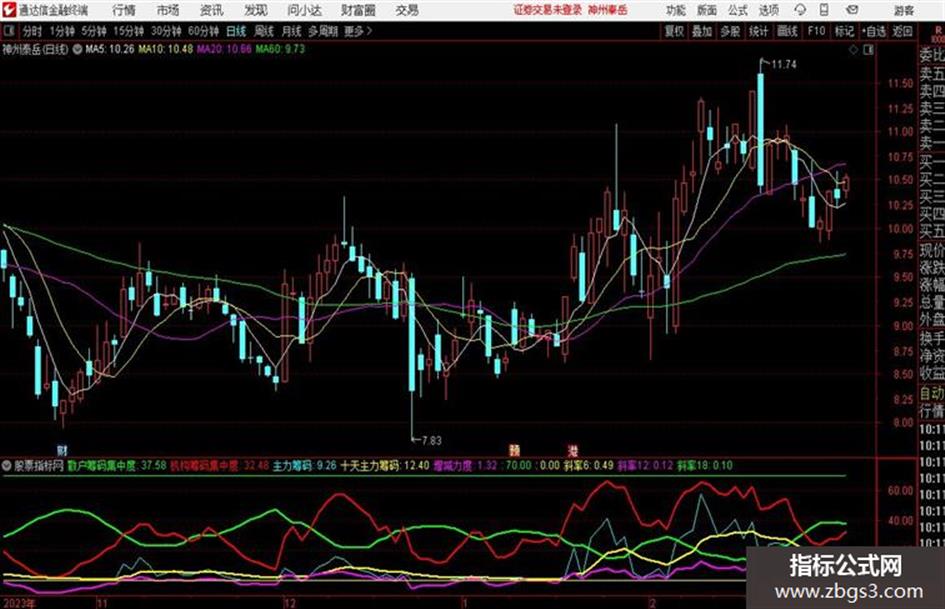Open the 市场 menu
Image resolution: width=945 pixels, height=609 pixels.
168,10
